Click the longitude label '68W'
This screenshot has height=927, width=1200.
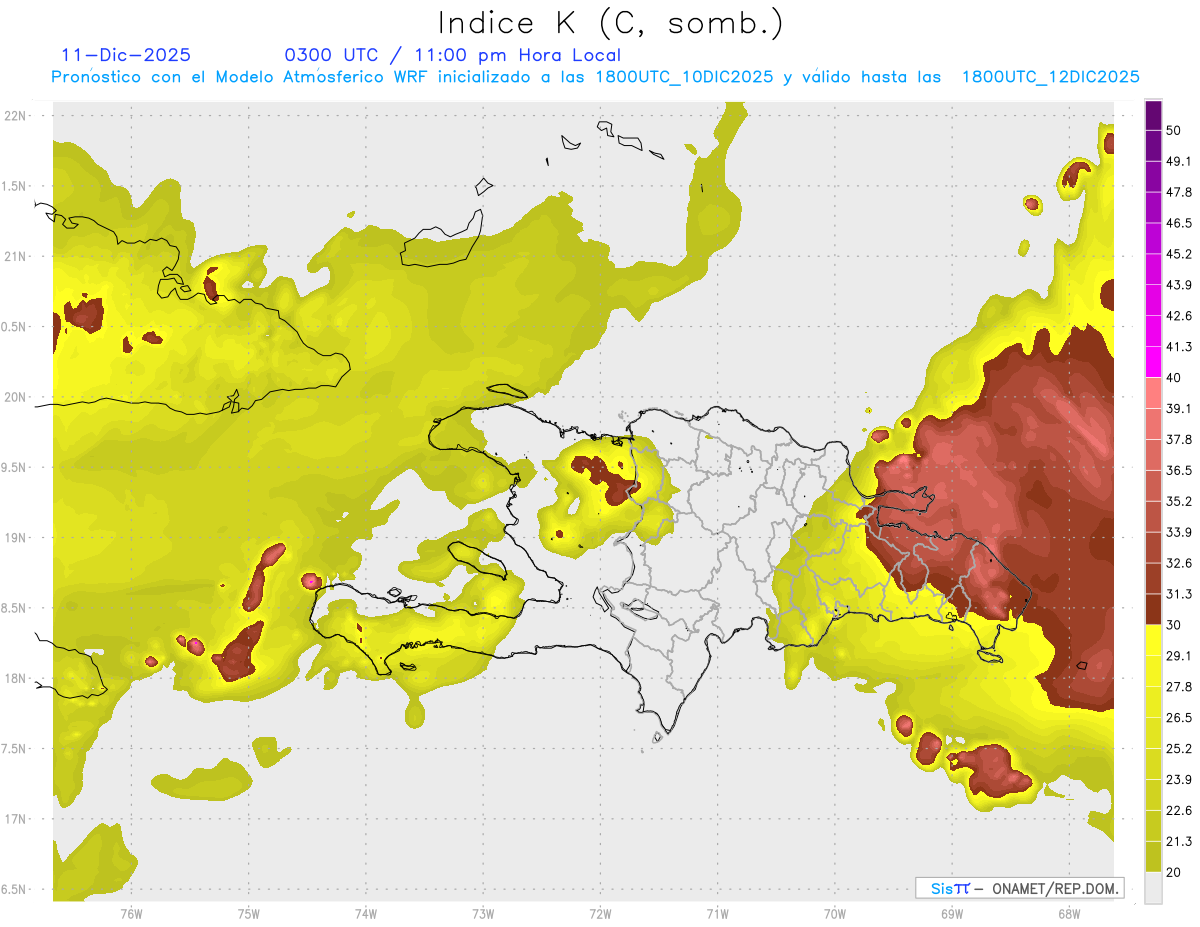pyautogui.click(x=1068, y=914)
